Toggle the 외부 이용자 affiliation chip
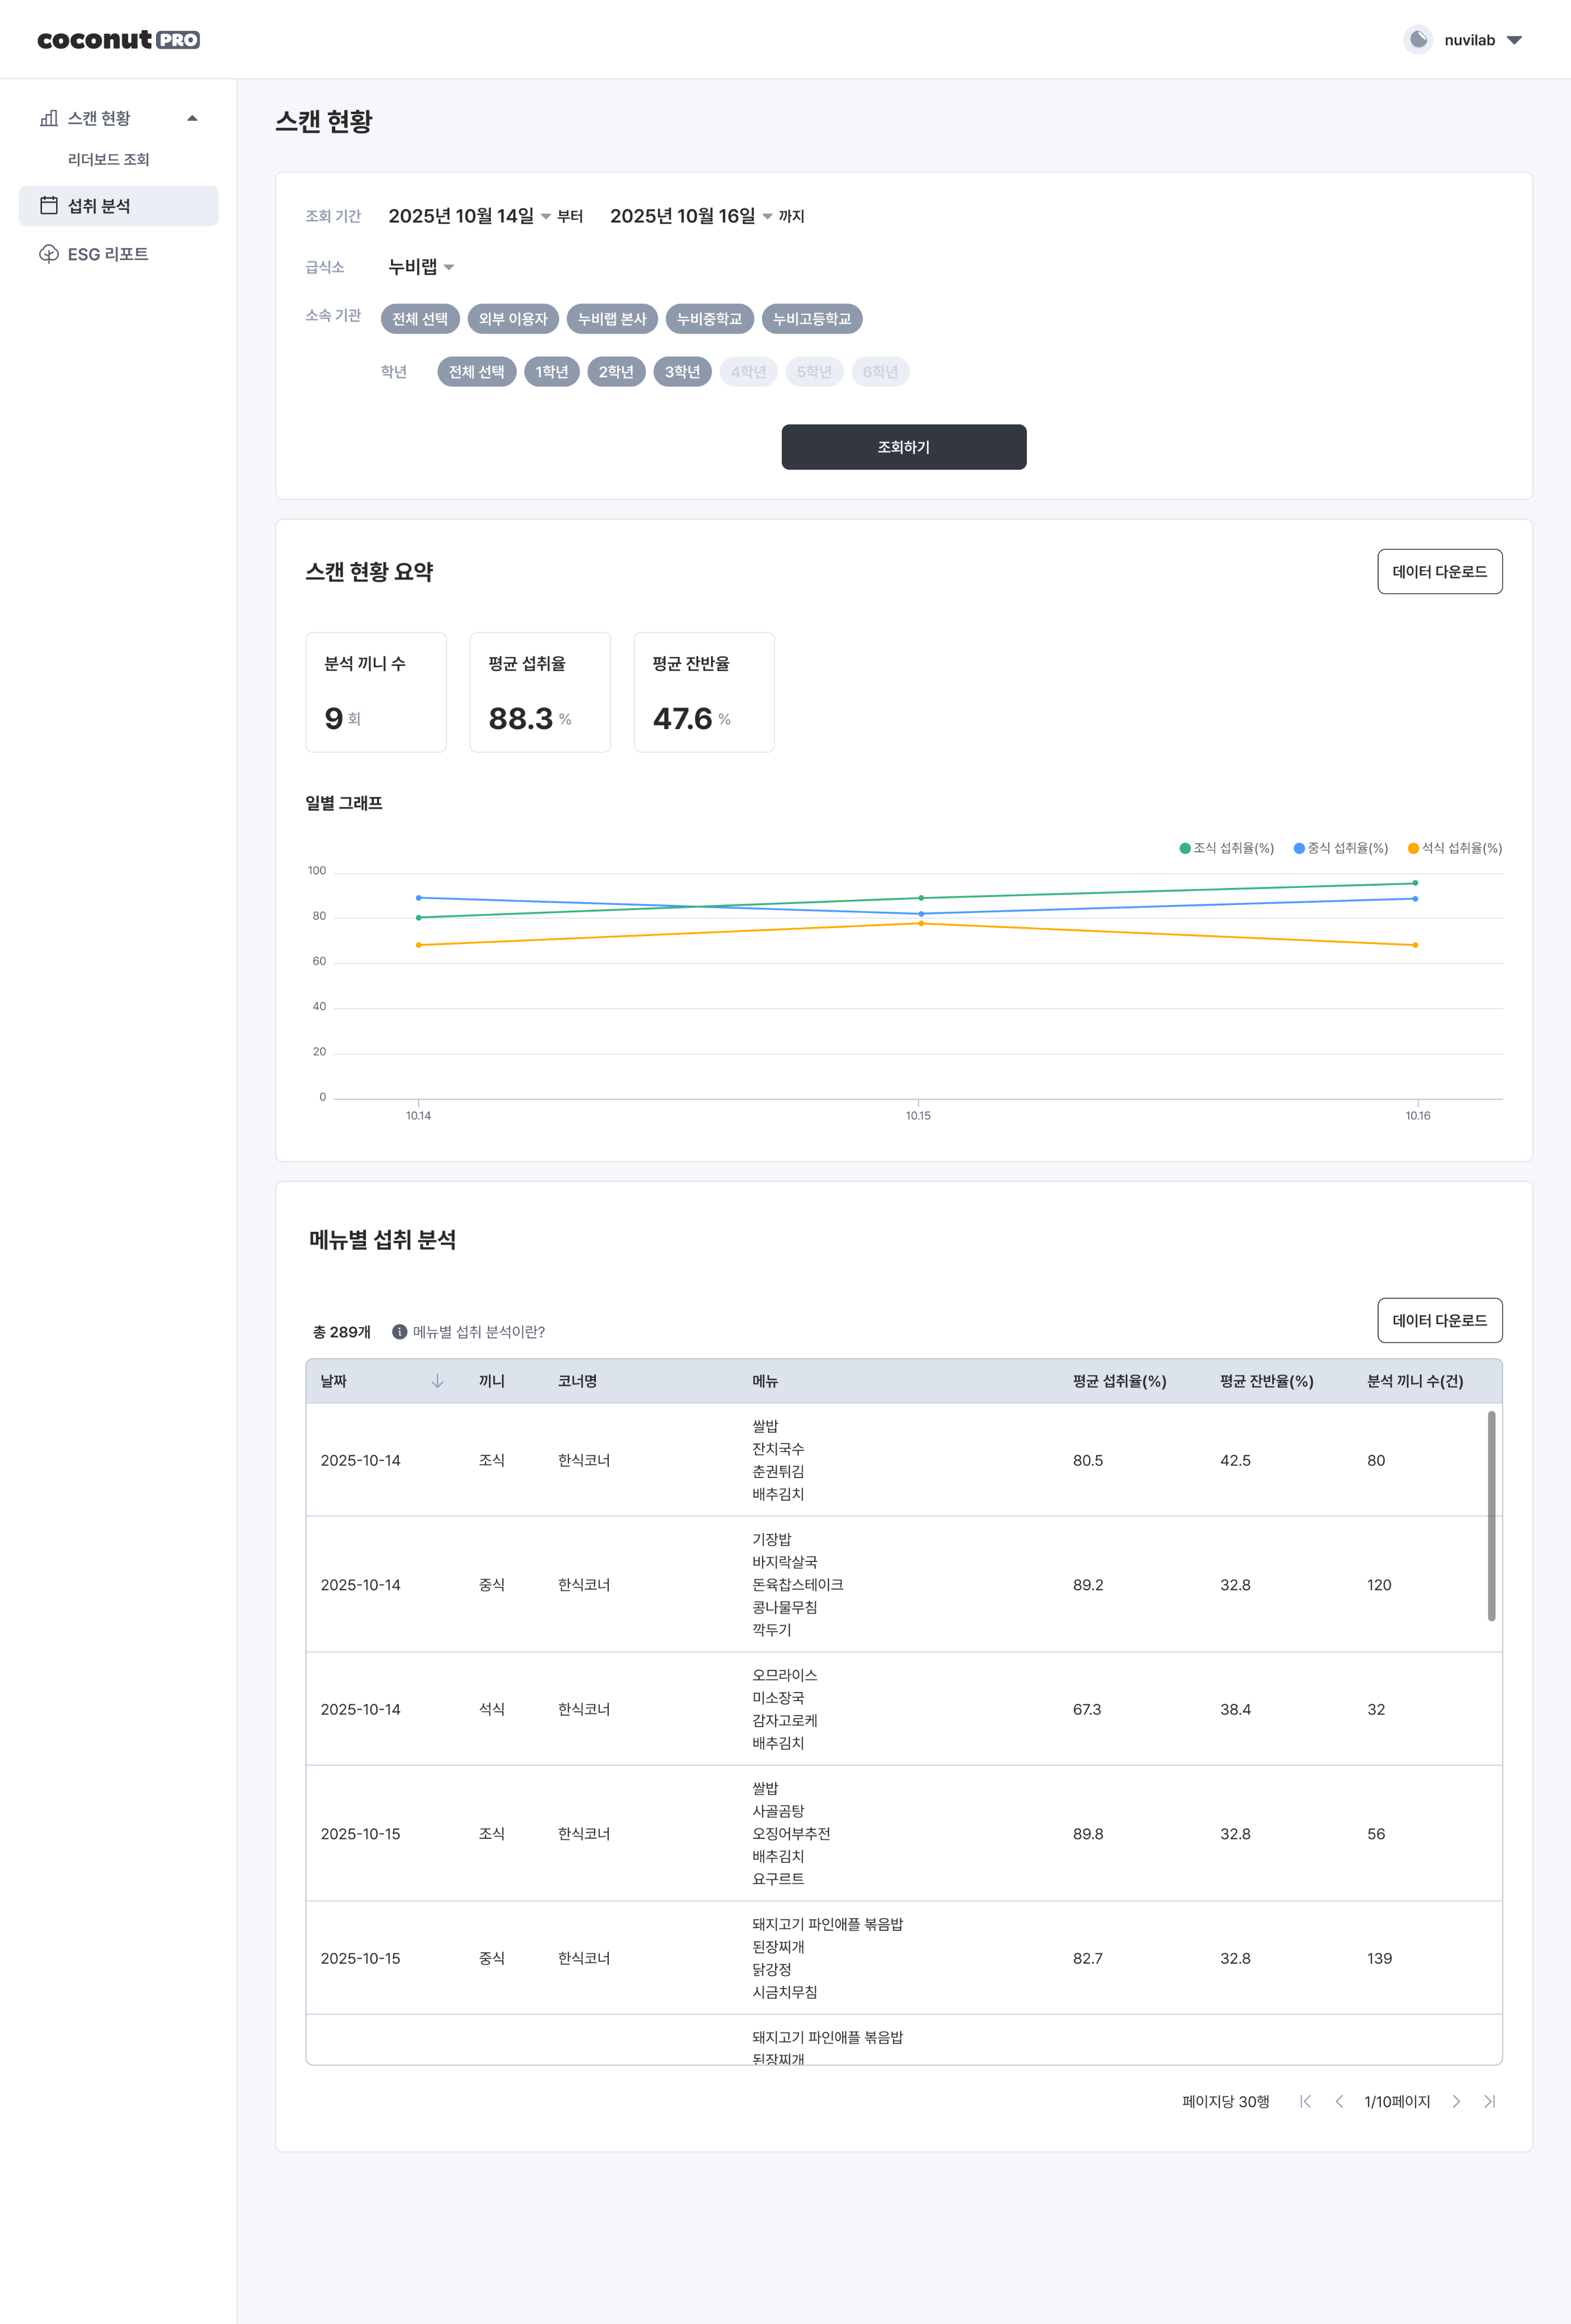Image resolution: width=1571 pixels, height=2324 pixels. click(x=513, y=319)
